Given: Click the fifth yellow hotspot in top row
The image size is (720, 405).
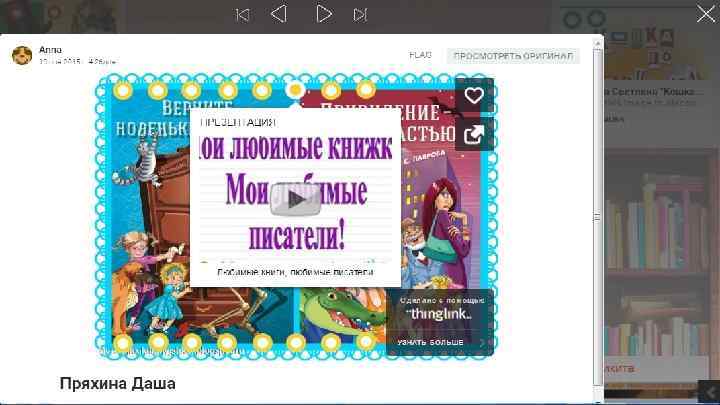Looking at the screenshot, I should [262, 90].
